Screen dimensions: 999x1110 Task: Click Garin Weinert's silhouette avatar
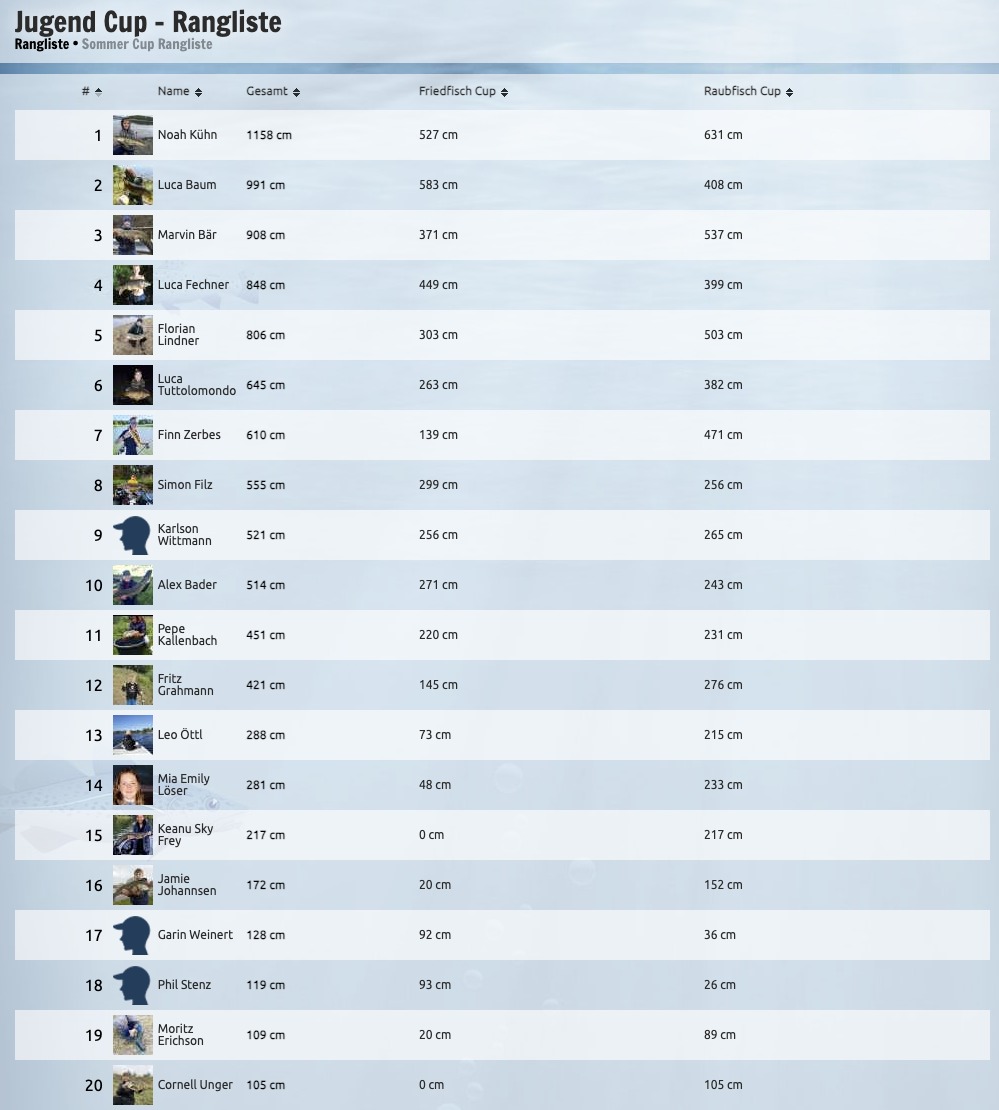pos(132,935)
